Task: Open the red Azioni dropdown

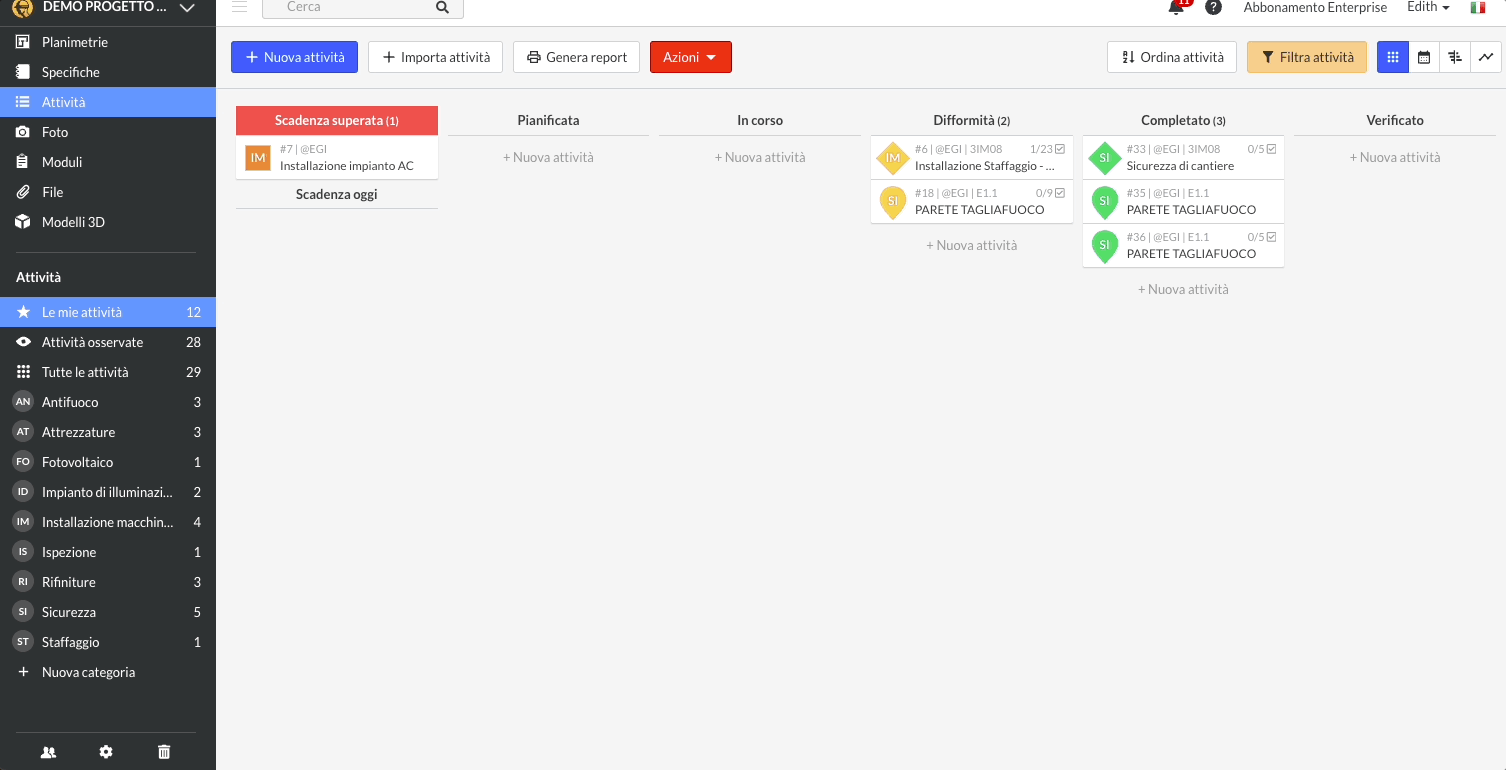Action: [691, 57]
